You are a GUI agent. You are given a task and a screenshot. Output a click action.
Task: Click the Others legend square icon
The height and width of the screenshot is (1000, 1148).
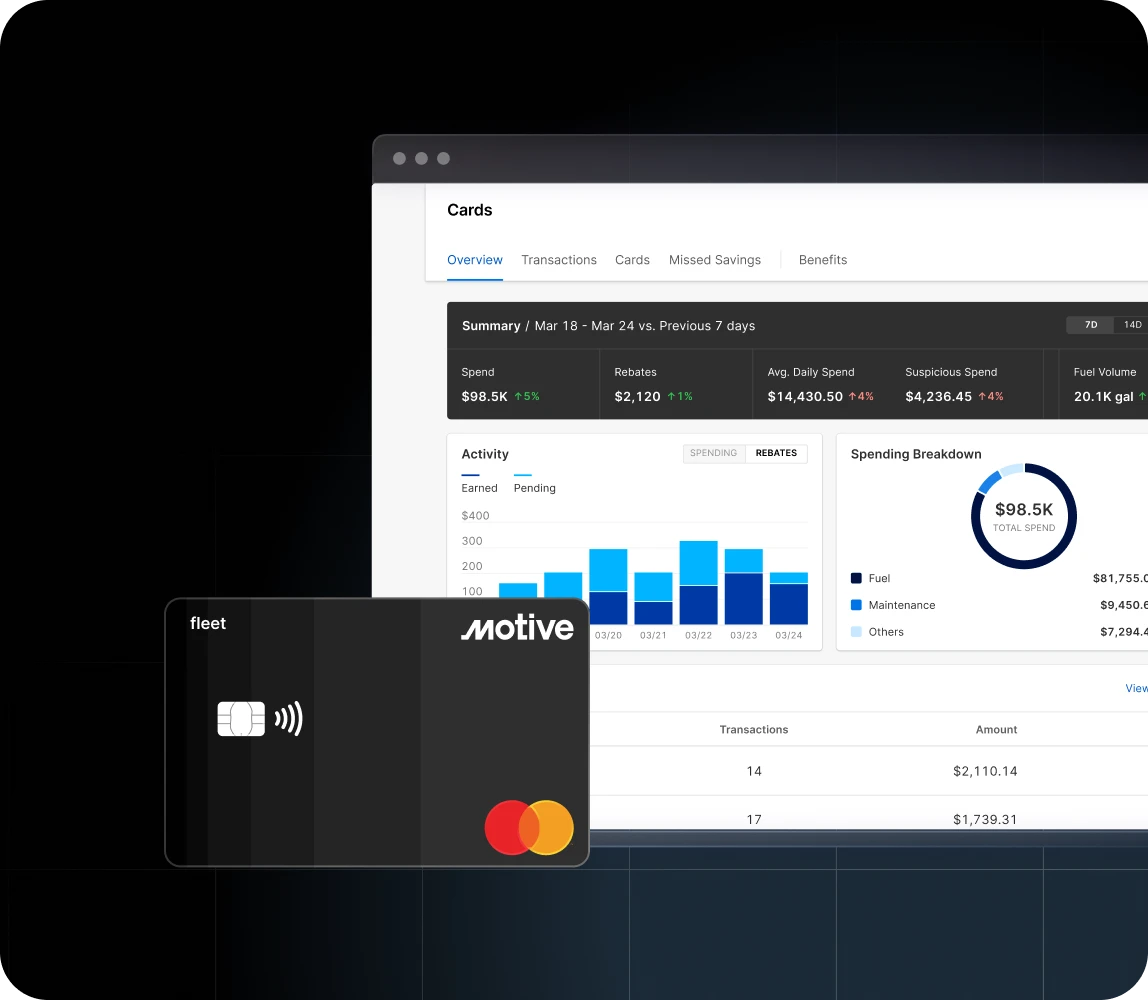click(x=855, y=631)
